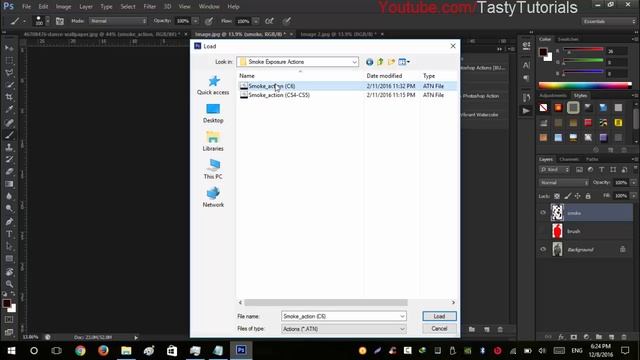Viewport: 640px width, 360px height.
Task: Open View Menu dropdown in Load dialog
Action: pos(404,62)
